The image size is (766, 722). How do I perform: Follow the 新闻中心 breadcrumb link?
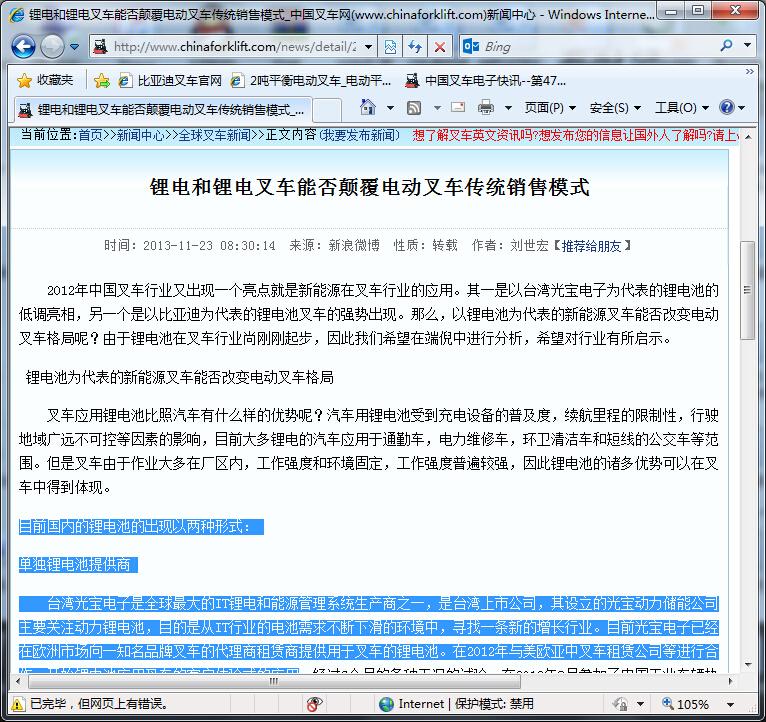pos(140,135)
